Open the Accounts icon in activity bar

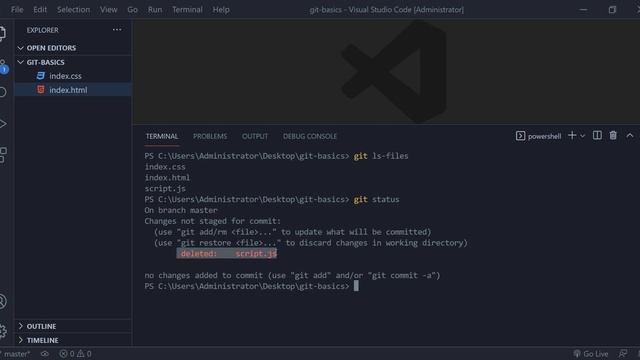point(2,301)
